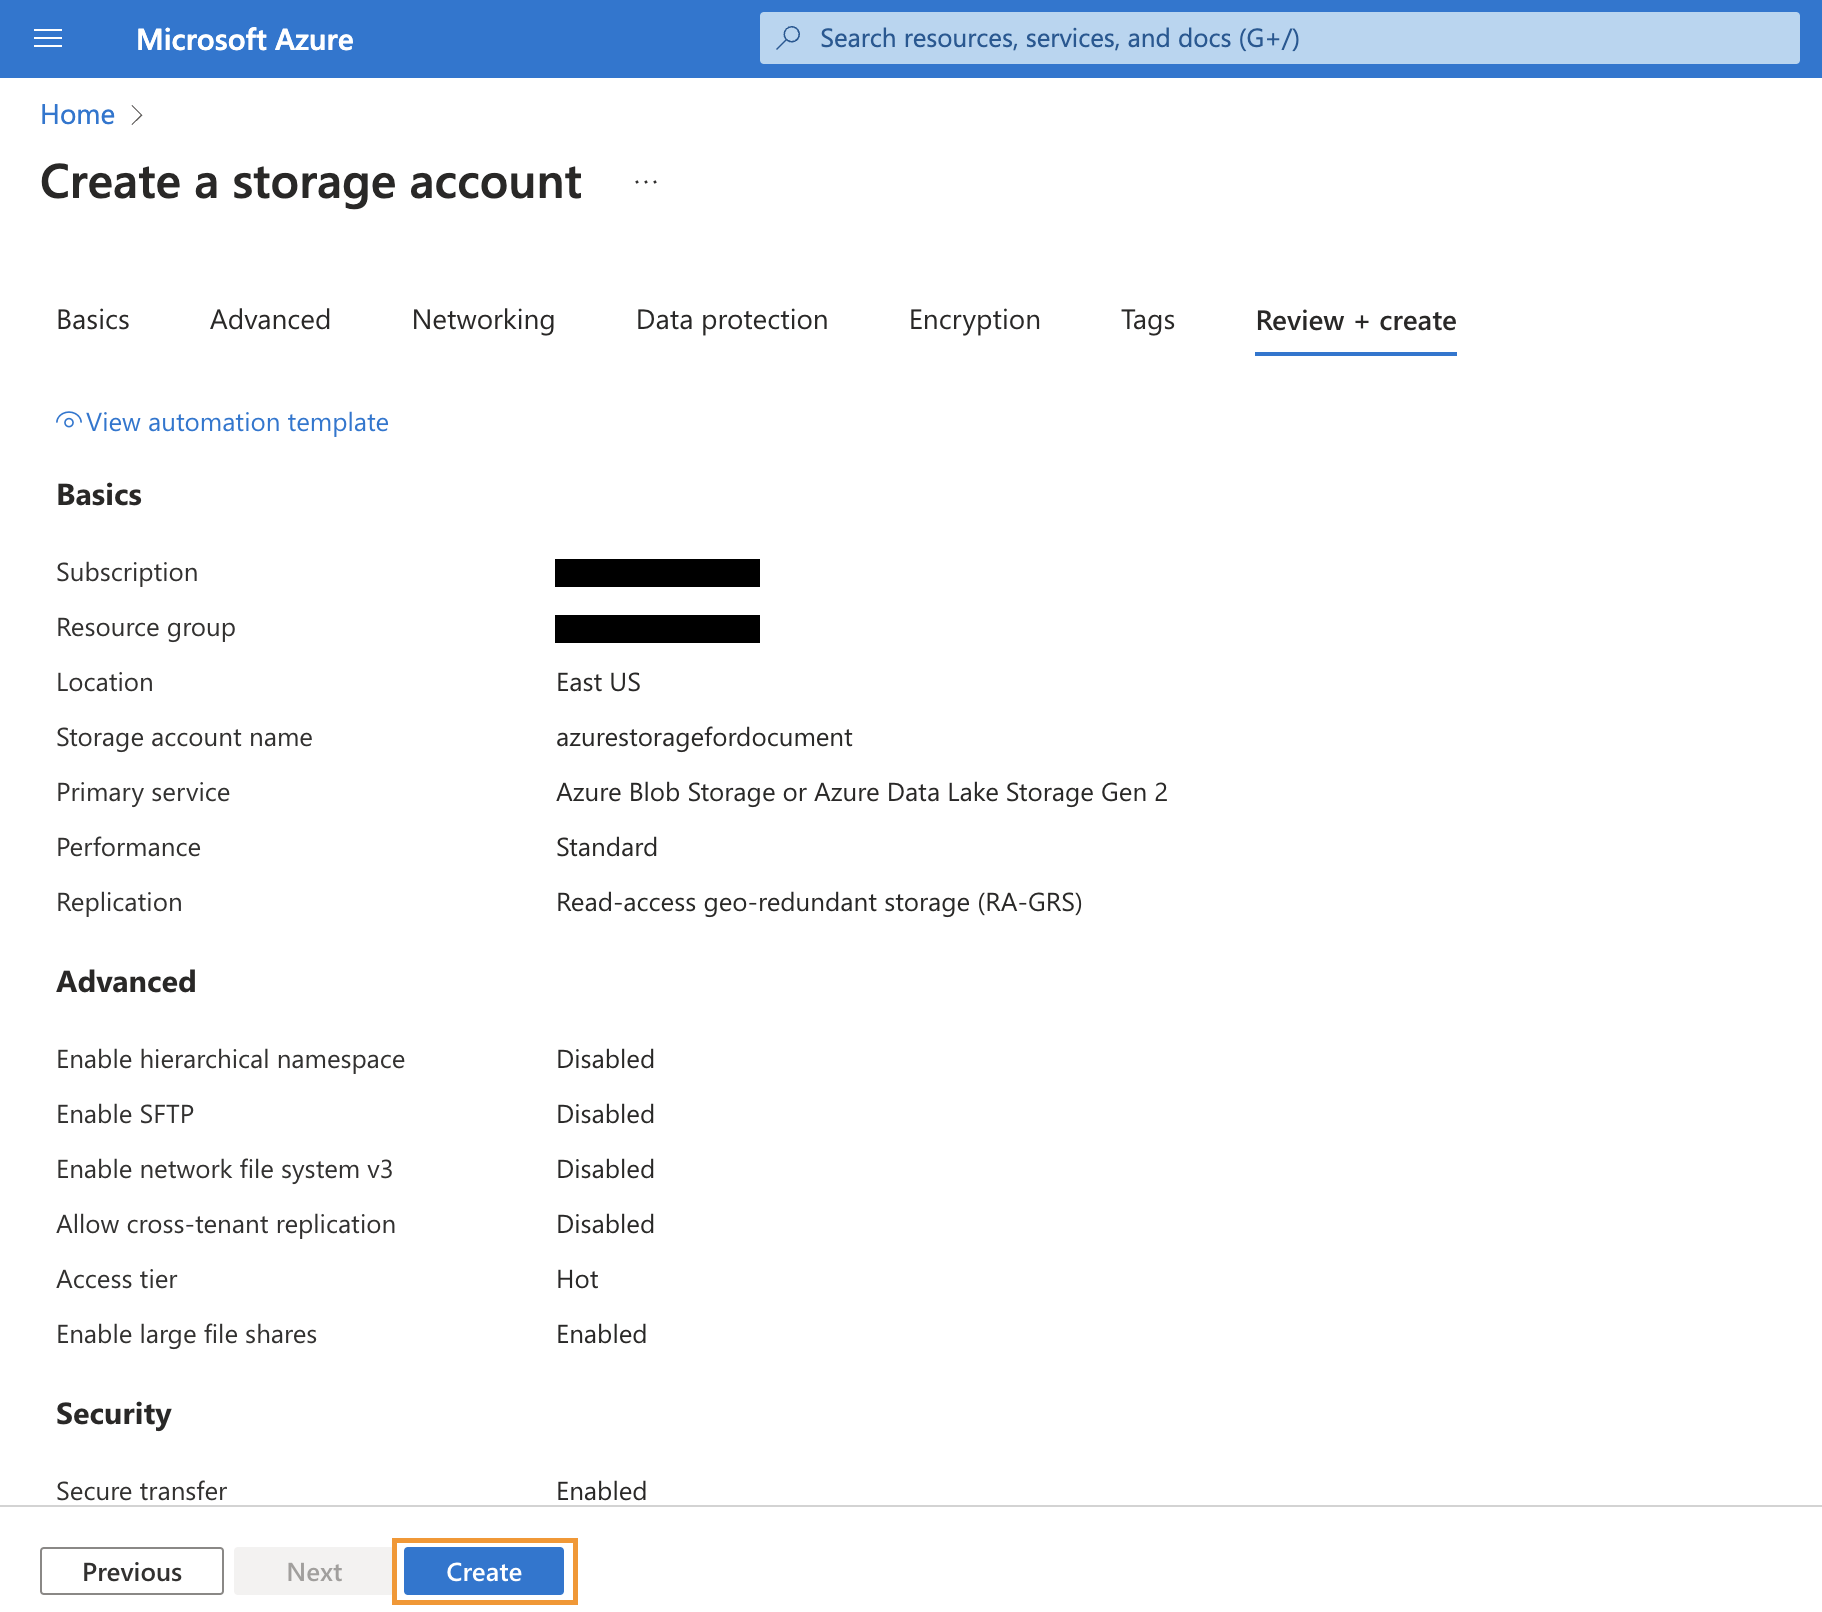Click the search magnifier icon

pyautogui.click(x=789, y=38)
